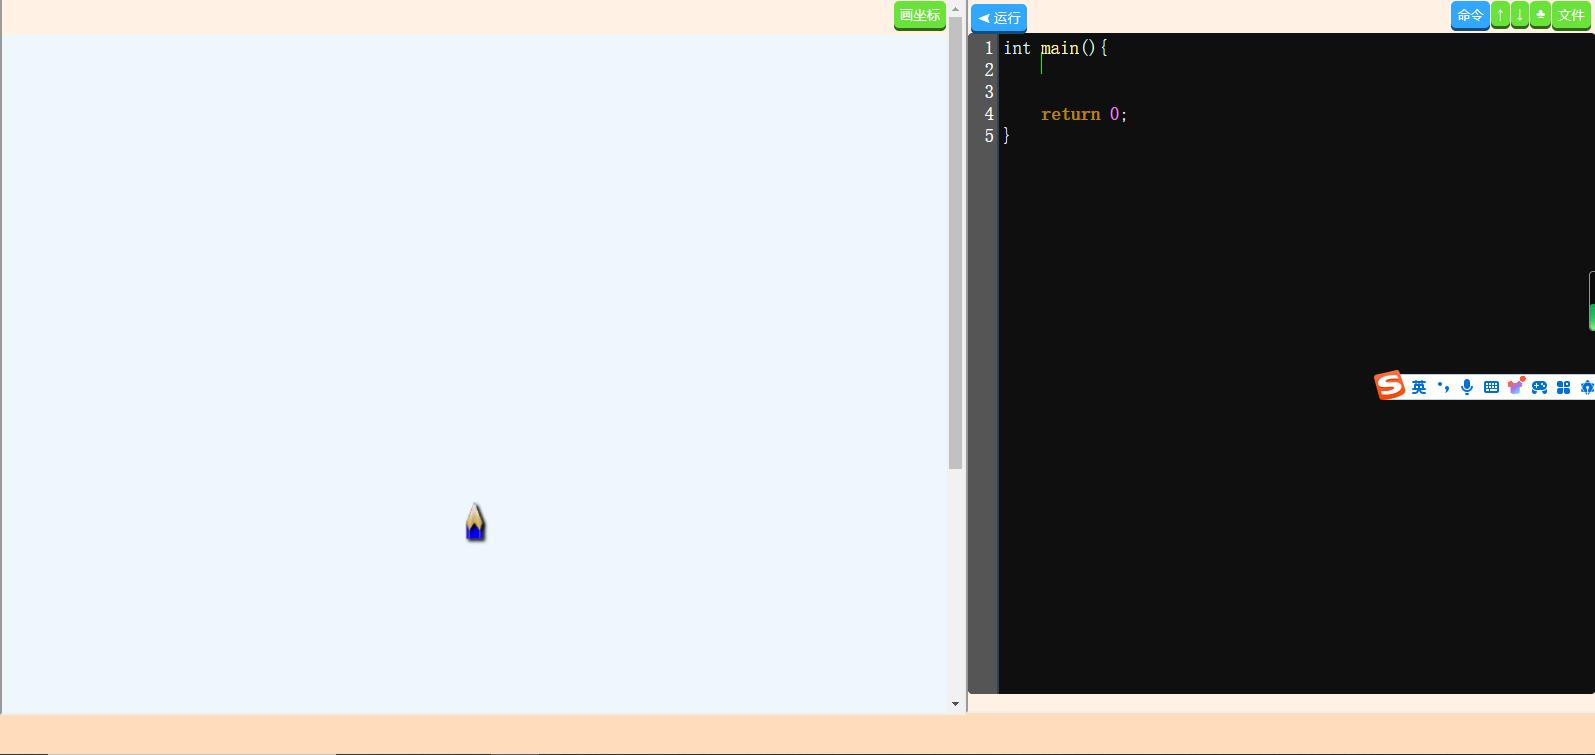
Task: Click the closing brace on line 5
Action: coord(1007,136)
